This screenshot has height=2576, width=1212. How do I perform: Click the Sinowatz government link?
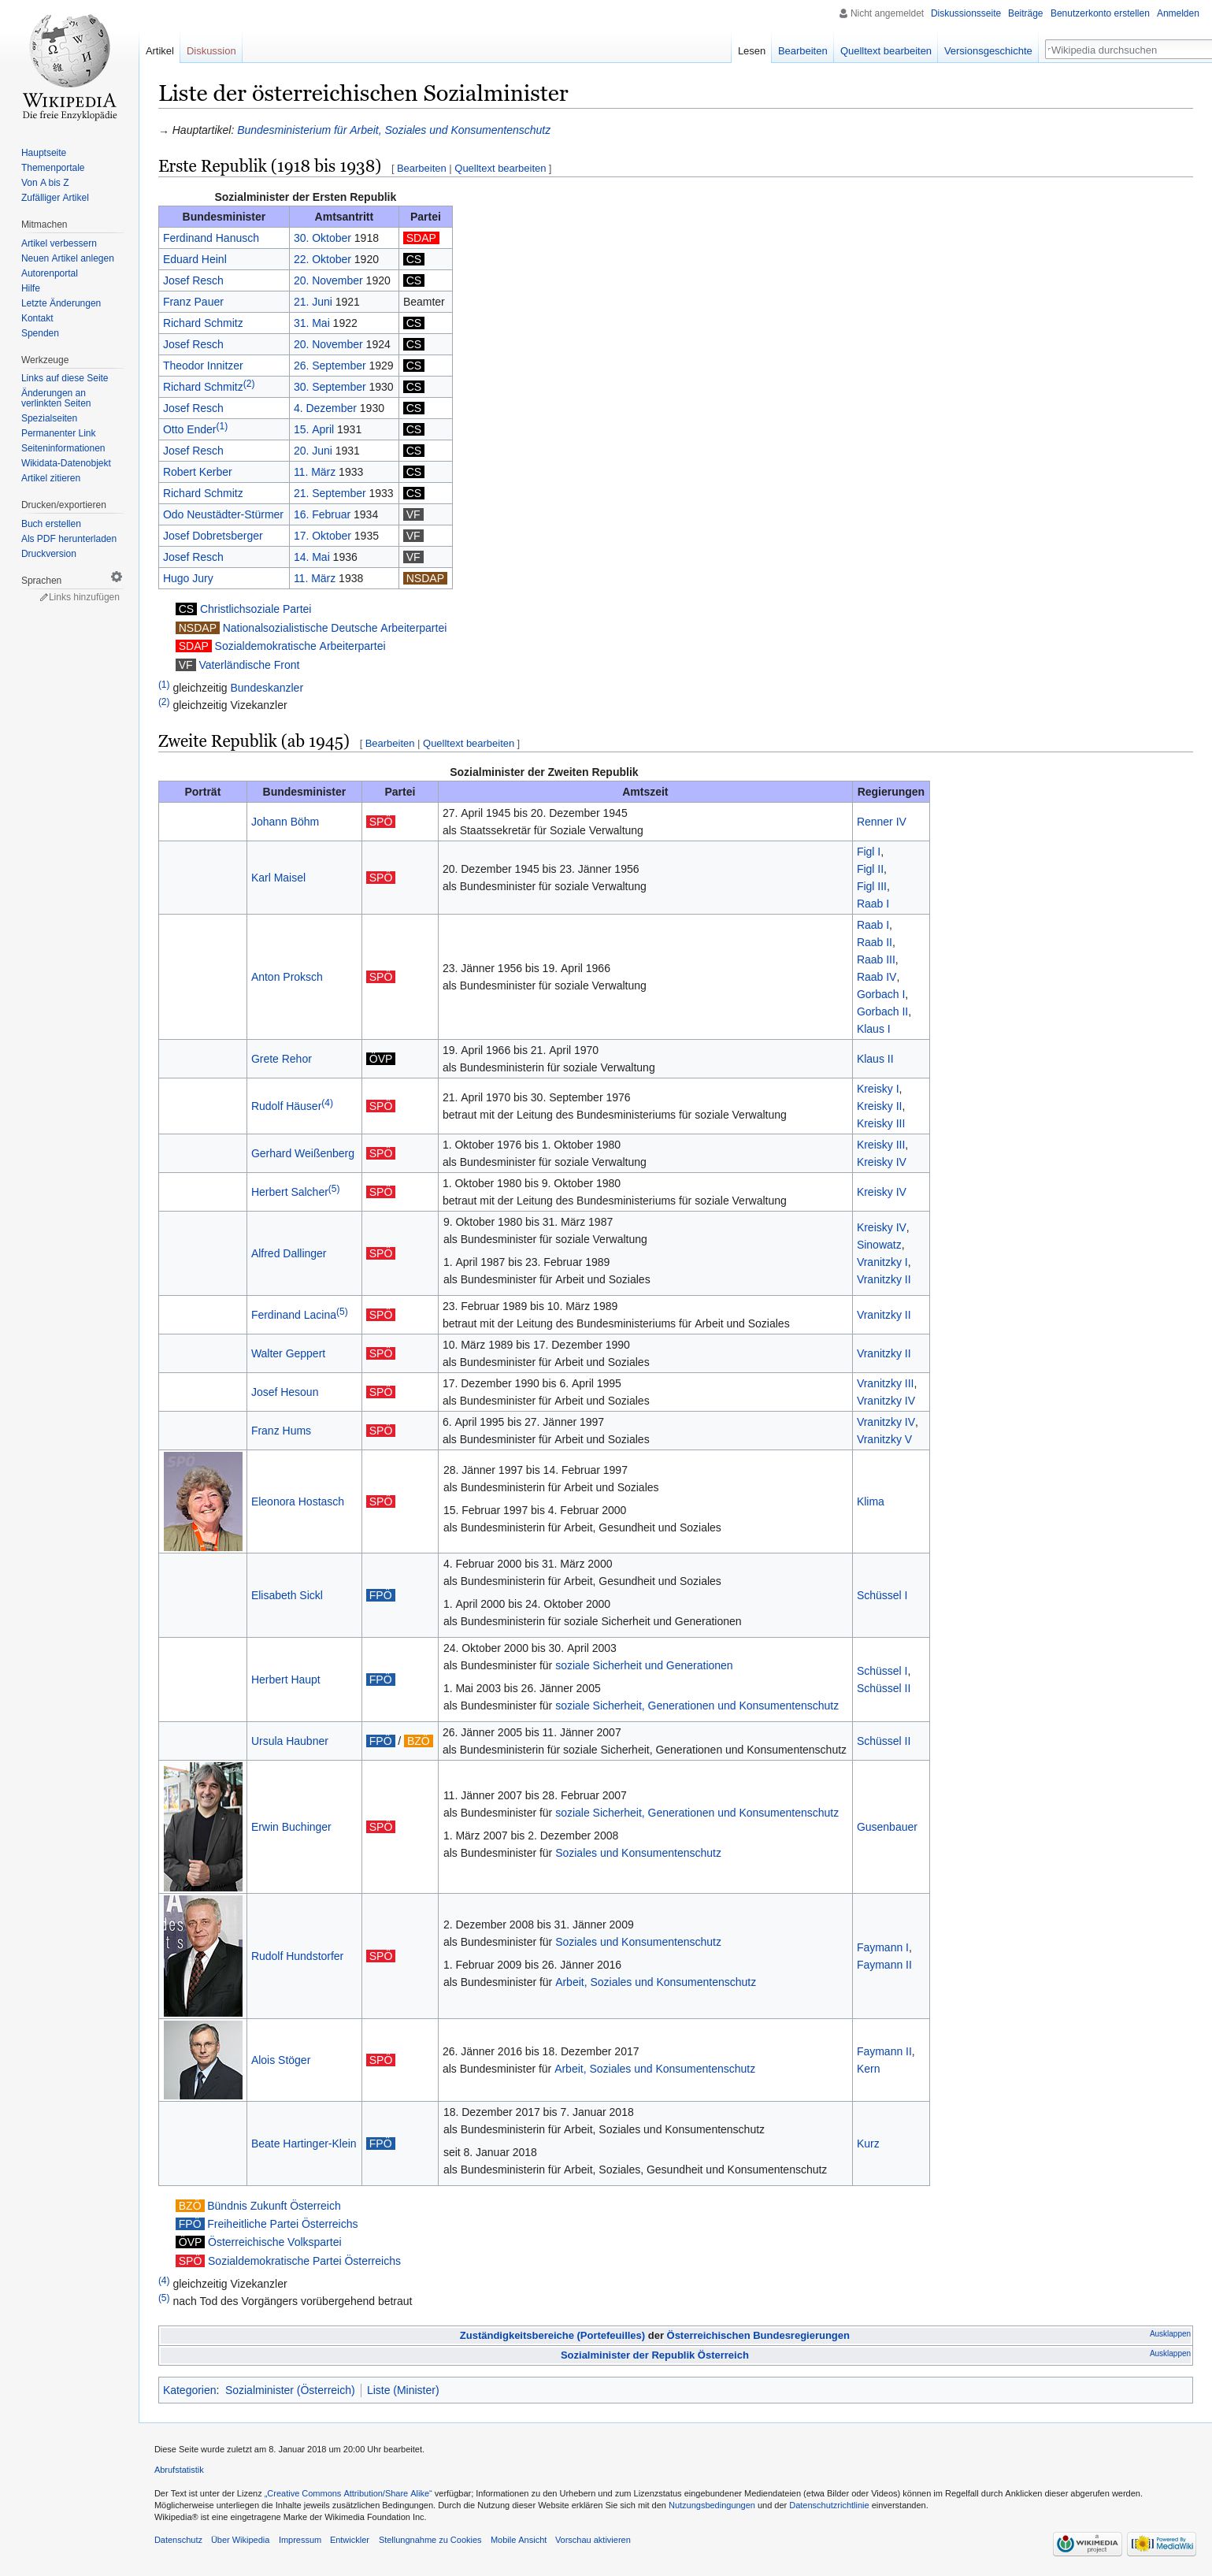879,1245
